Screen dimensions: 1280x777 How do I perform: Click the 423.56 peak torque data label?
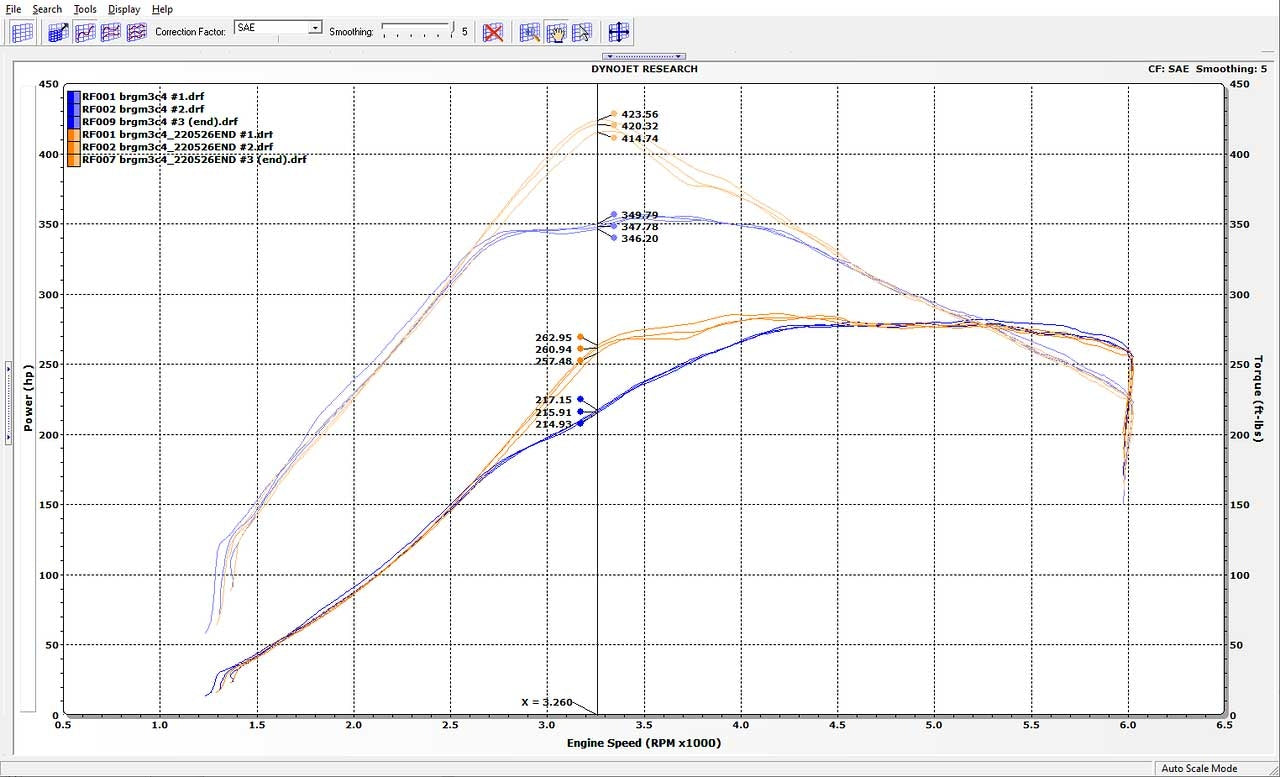click(x=639, y=114)
